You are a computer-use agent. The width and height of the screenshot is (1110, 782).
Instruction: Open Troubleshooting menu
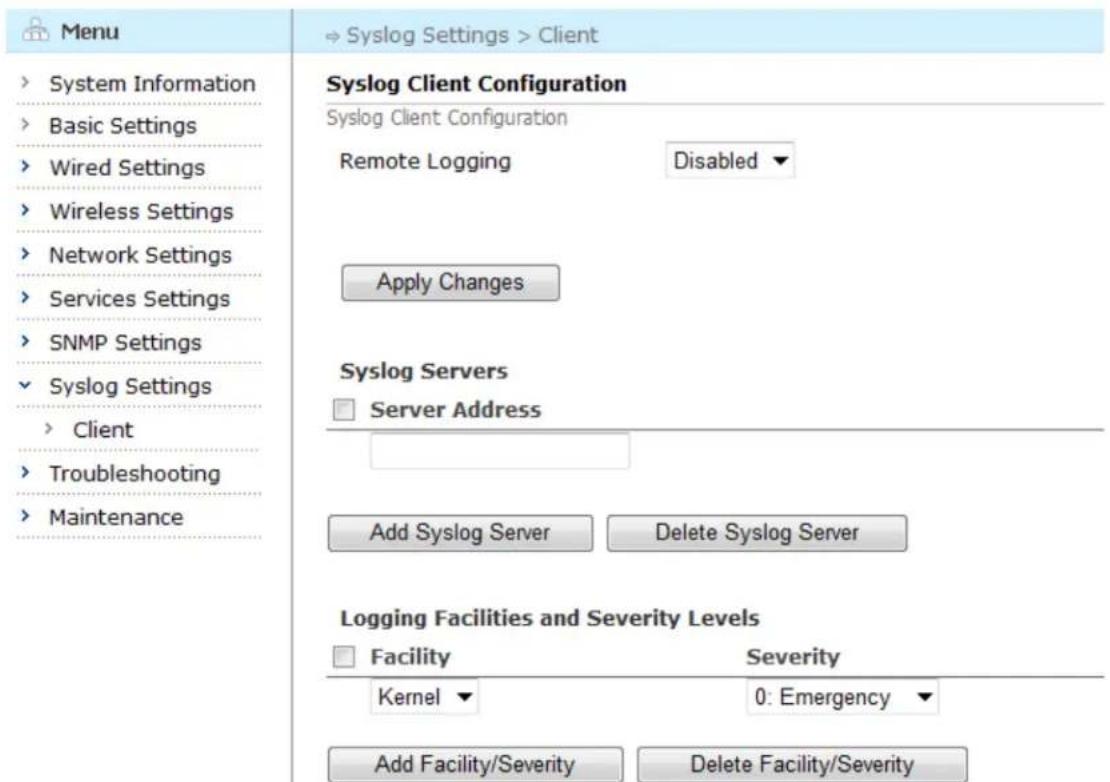pos(135,474)
